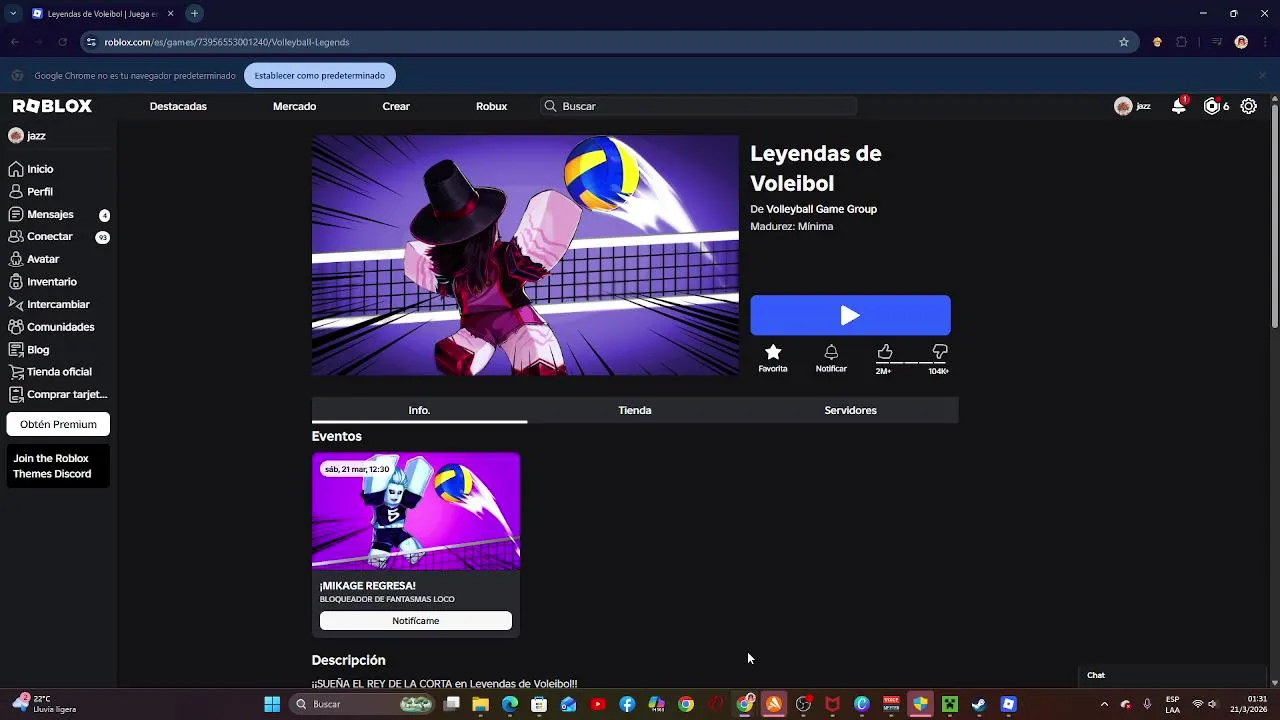Screen dimensions: 1280x720
Task: Open Chrome tab search dropdown arrow
Action: [x=13, y=13]
